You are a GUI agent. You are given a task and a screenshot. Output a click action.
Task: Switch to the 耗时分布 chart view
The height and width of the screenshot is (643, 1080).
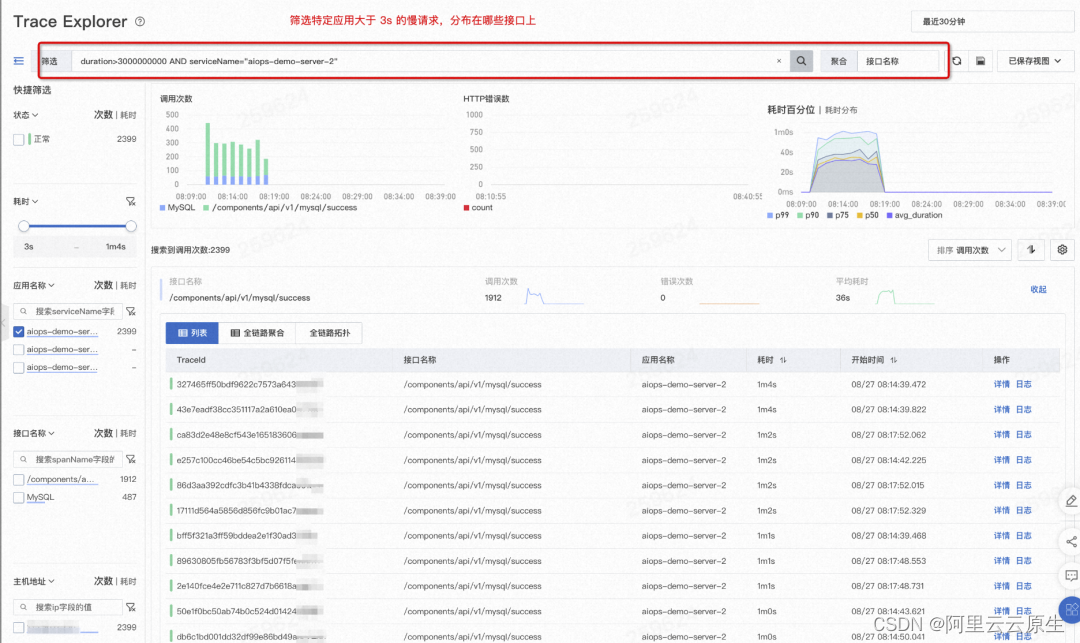(841, 110)
